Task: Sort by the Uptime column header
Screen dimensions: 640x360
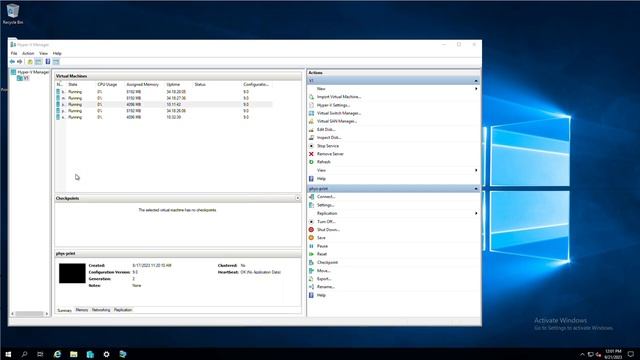Action: click(x=173, y=84)
